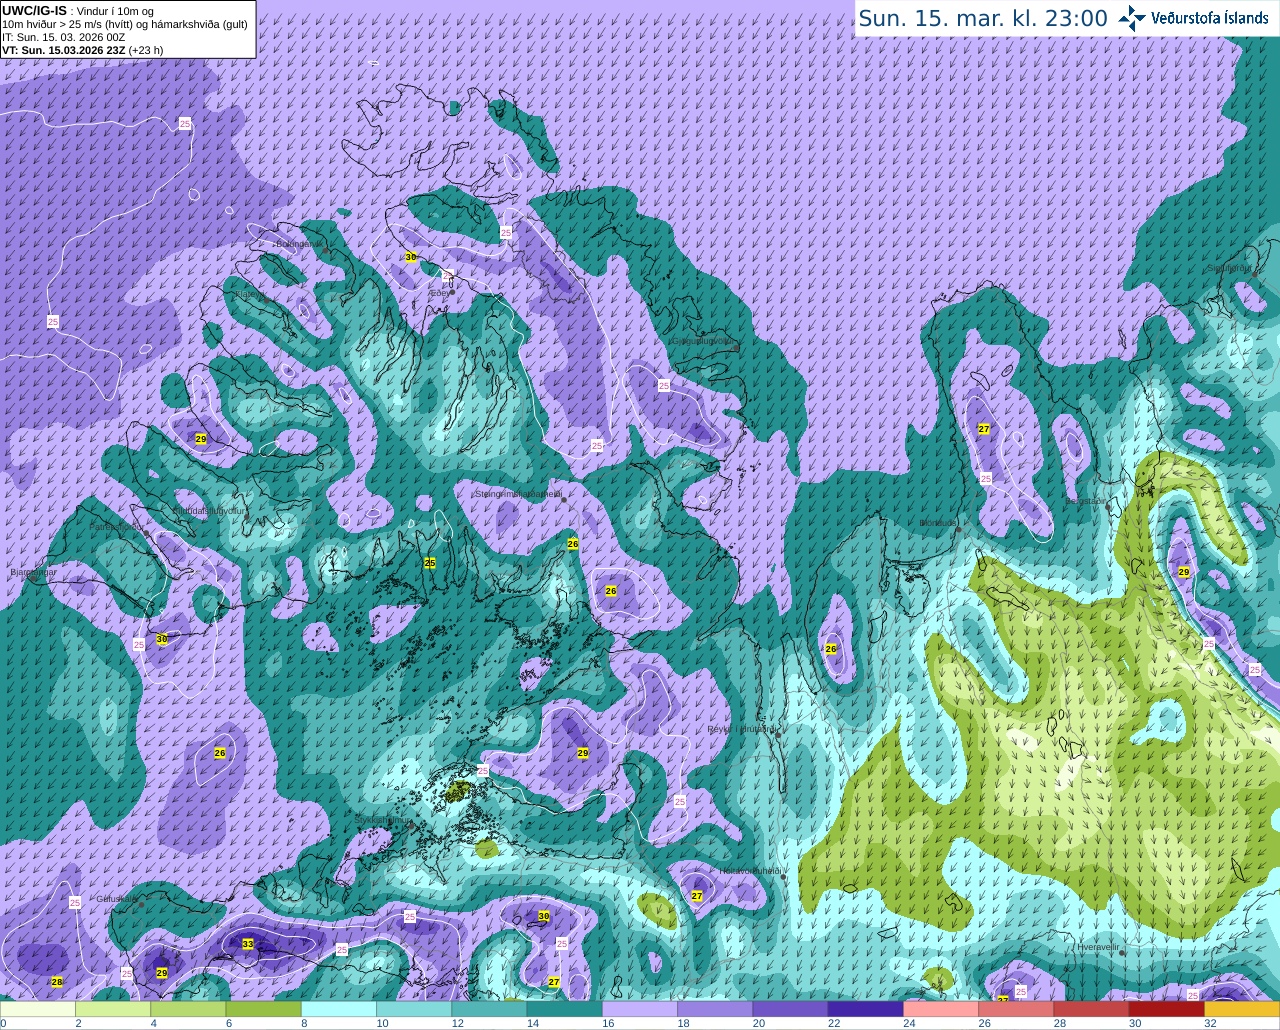Click the Hveravellir station label
Screen dimensions: 1280x1030
[1098, 947]
